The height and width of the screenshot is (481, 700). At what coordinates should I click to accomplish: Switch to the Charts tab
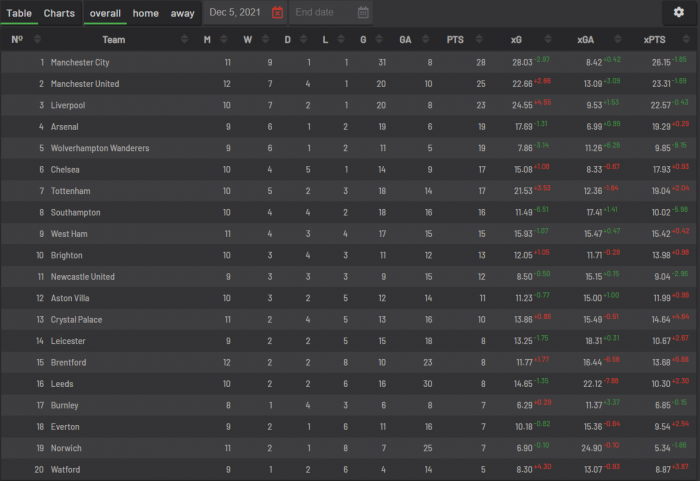click(59, 13)
